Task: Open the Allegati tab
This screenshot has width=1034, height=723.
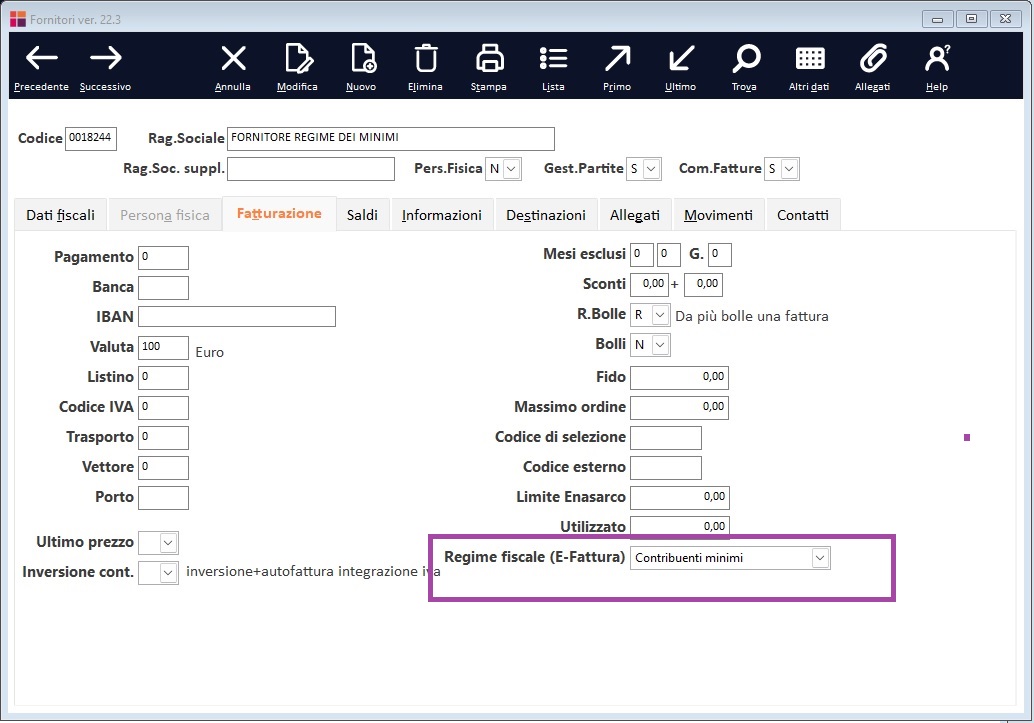Action: 635,215
